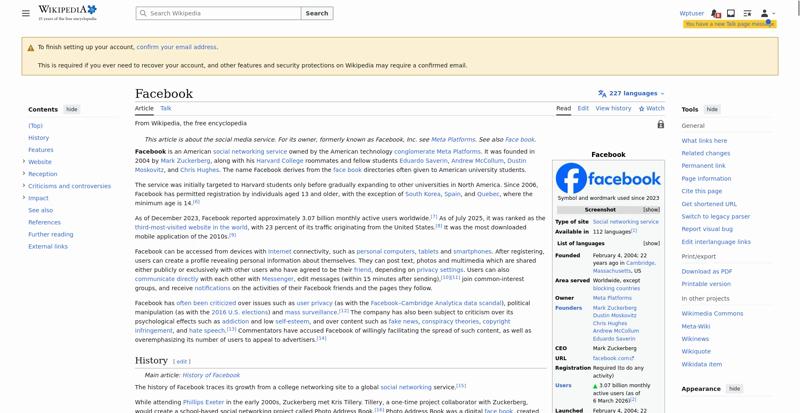The height and width of the screenshot is (413, 800).
Task: Go to History in Contents sidebar
Action: coord(38,138)
